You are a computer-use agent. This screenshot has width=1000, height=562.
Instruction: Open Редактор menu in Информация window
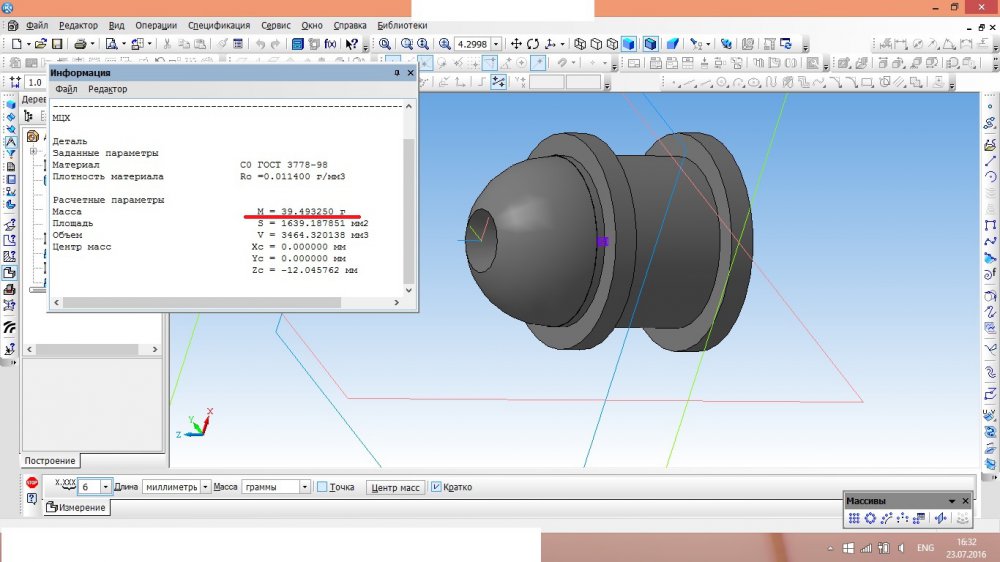pyautogui.click(x=108, y=89)
